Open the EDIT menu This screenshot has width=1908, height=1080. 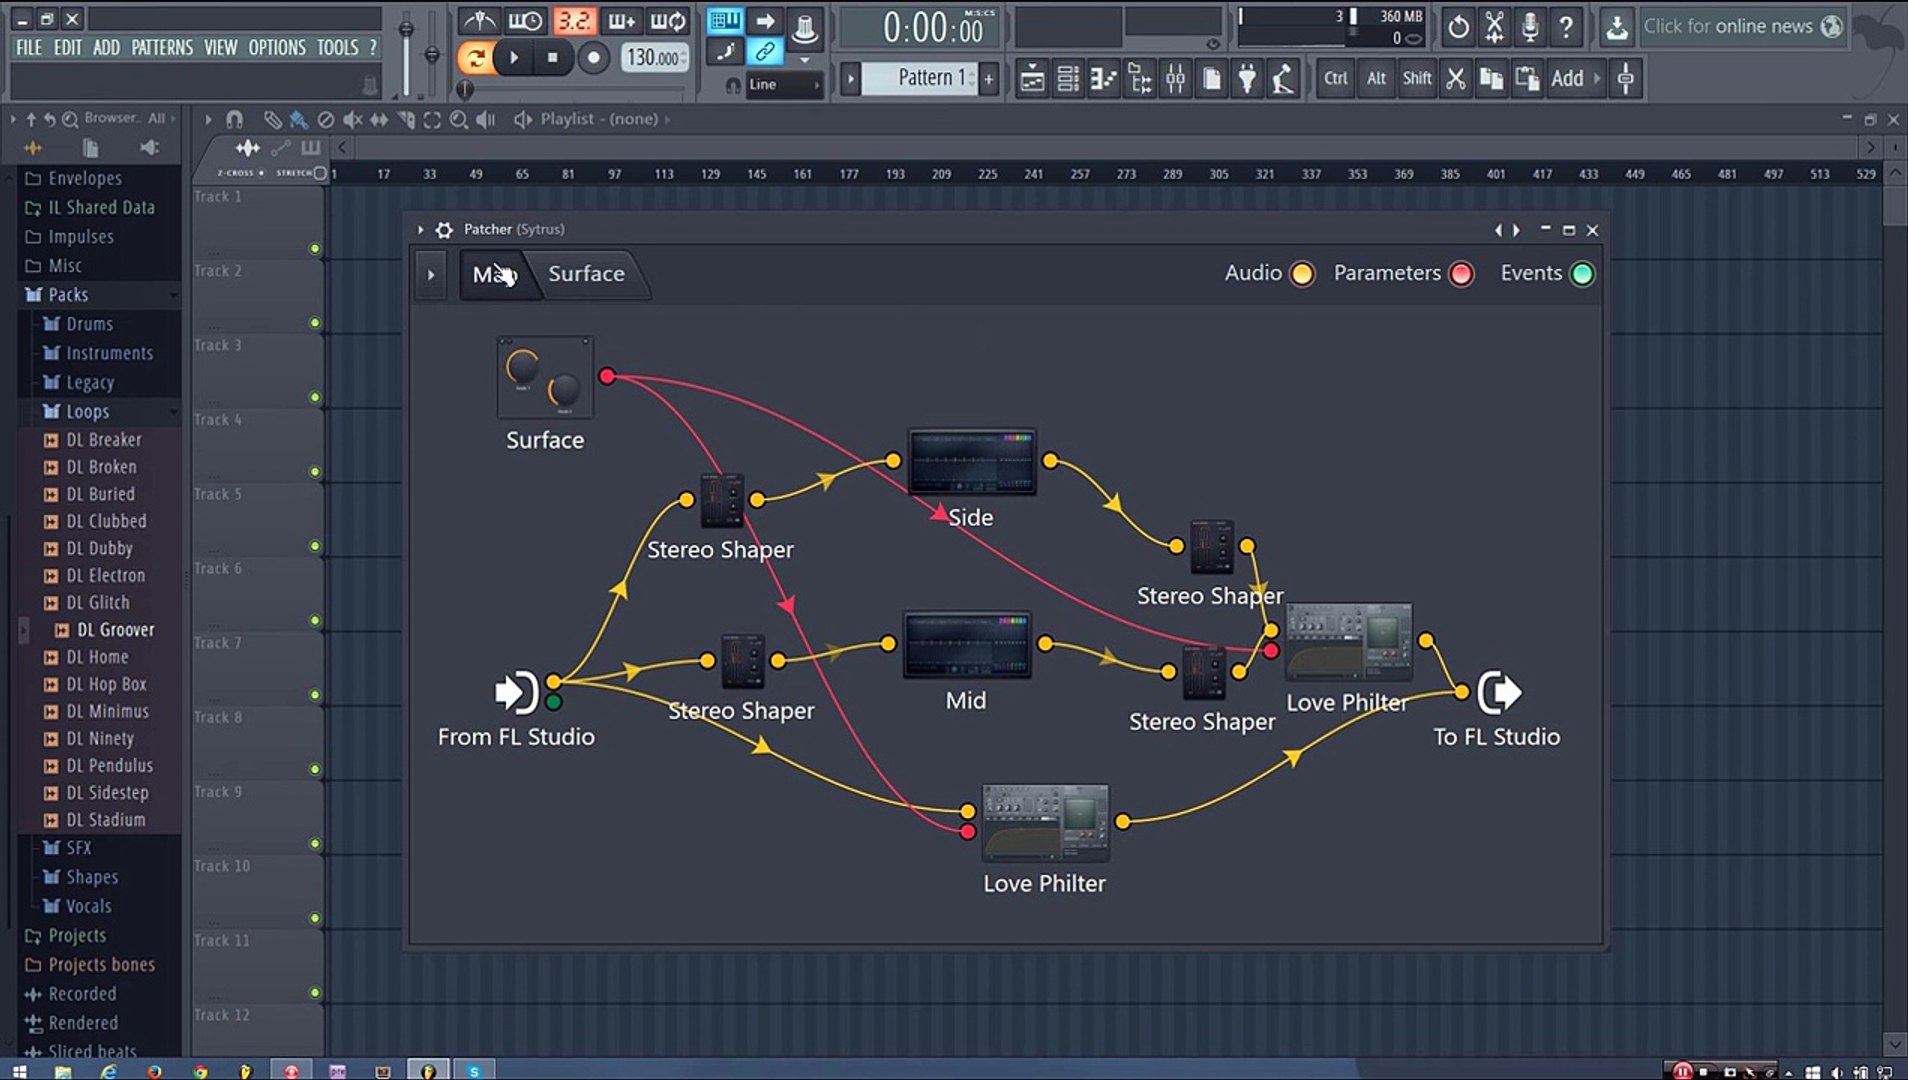click(68, 48)
